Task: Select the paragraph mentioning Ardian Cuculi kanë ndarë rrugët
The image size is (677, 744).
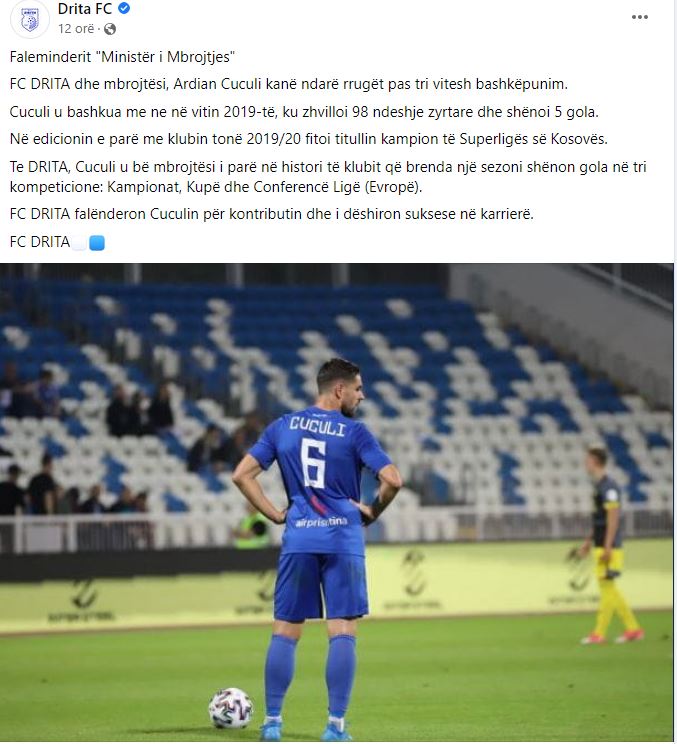Action: tap(288, 84)
